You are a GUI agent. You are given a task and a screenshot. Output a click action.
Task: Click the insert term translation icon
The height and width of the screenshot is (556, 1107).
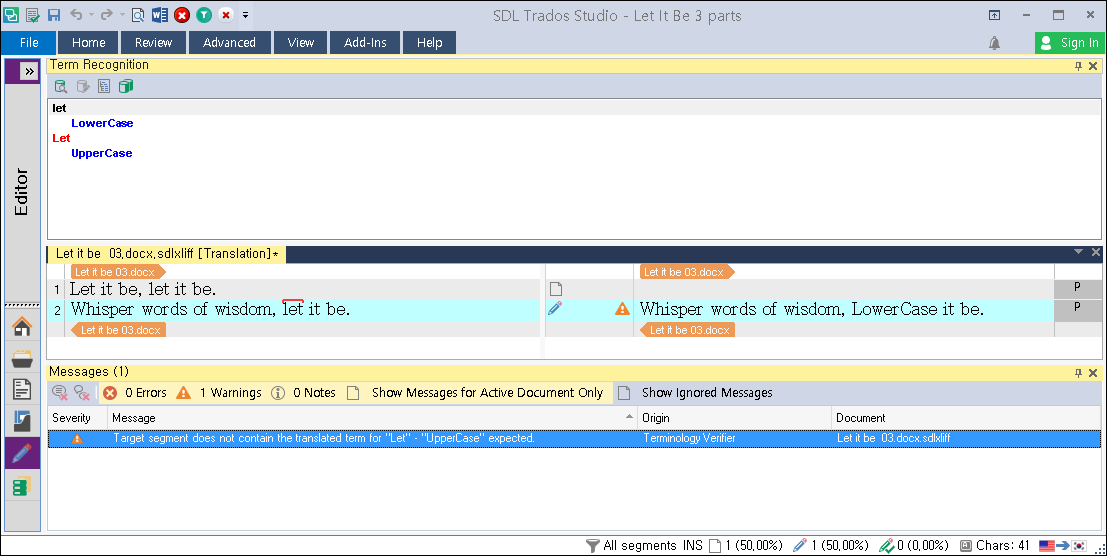(83, 86)
